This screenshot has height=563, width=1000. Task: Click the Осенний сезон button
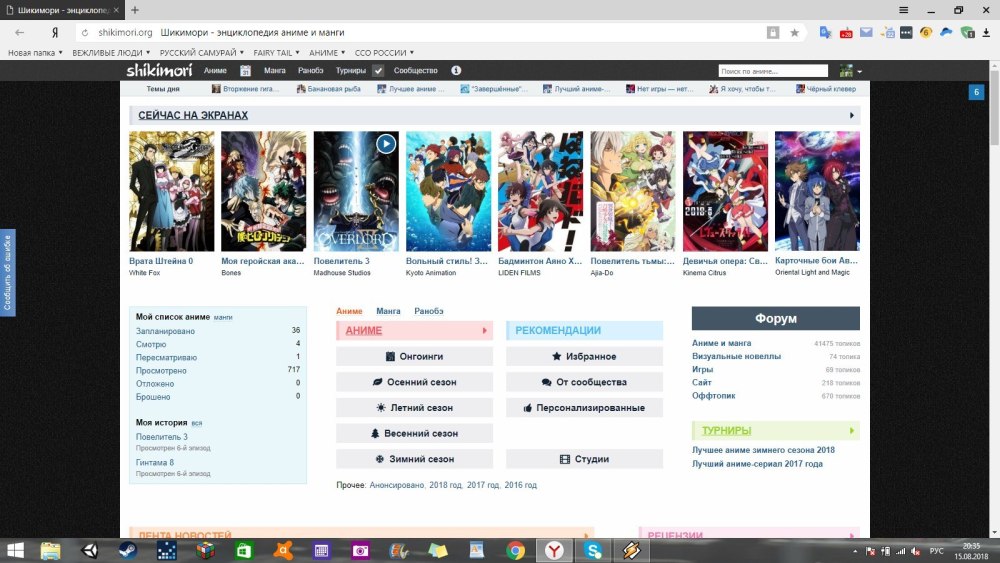point(415,382)
